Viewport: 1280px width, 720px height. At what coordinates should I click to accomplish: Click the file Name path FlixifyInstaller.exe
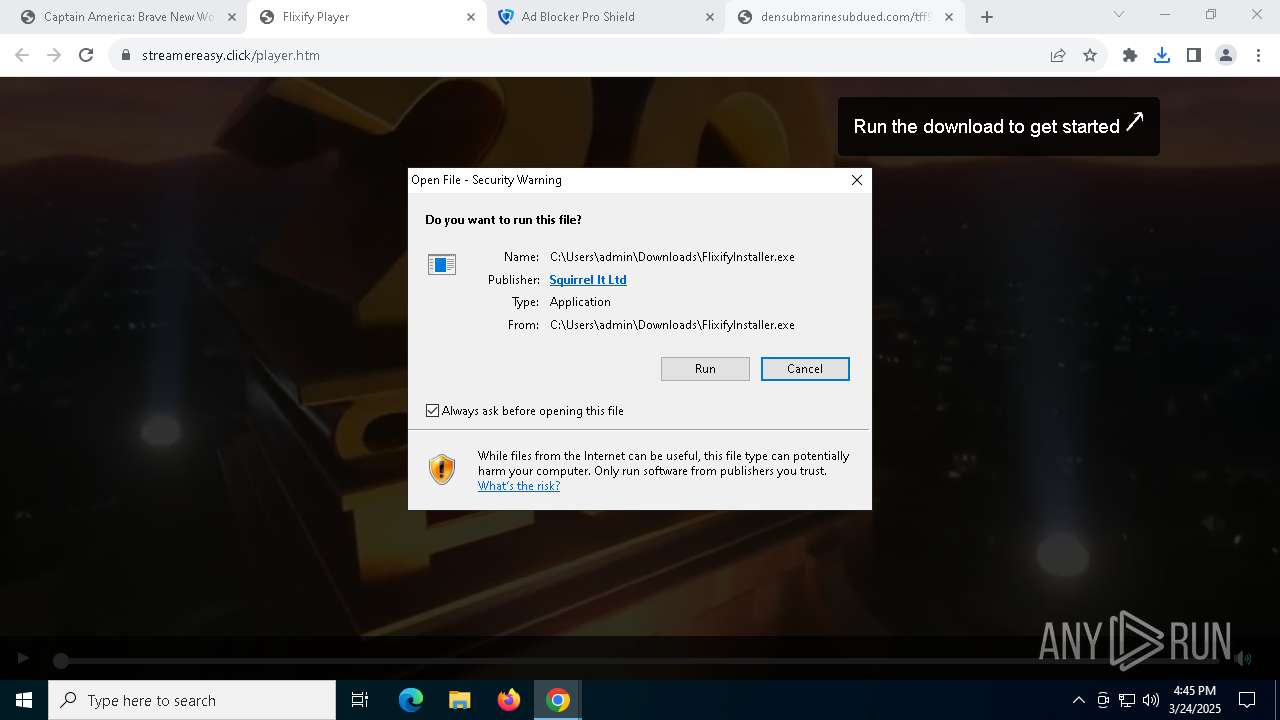[x=672, y=257]
